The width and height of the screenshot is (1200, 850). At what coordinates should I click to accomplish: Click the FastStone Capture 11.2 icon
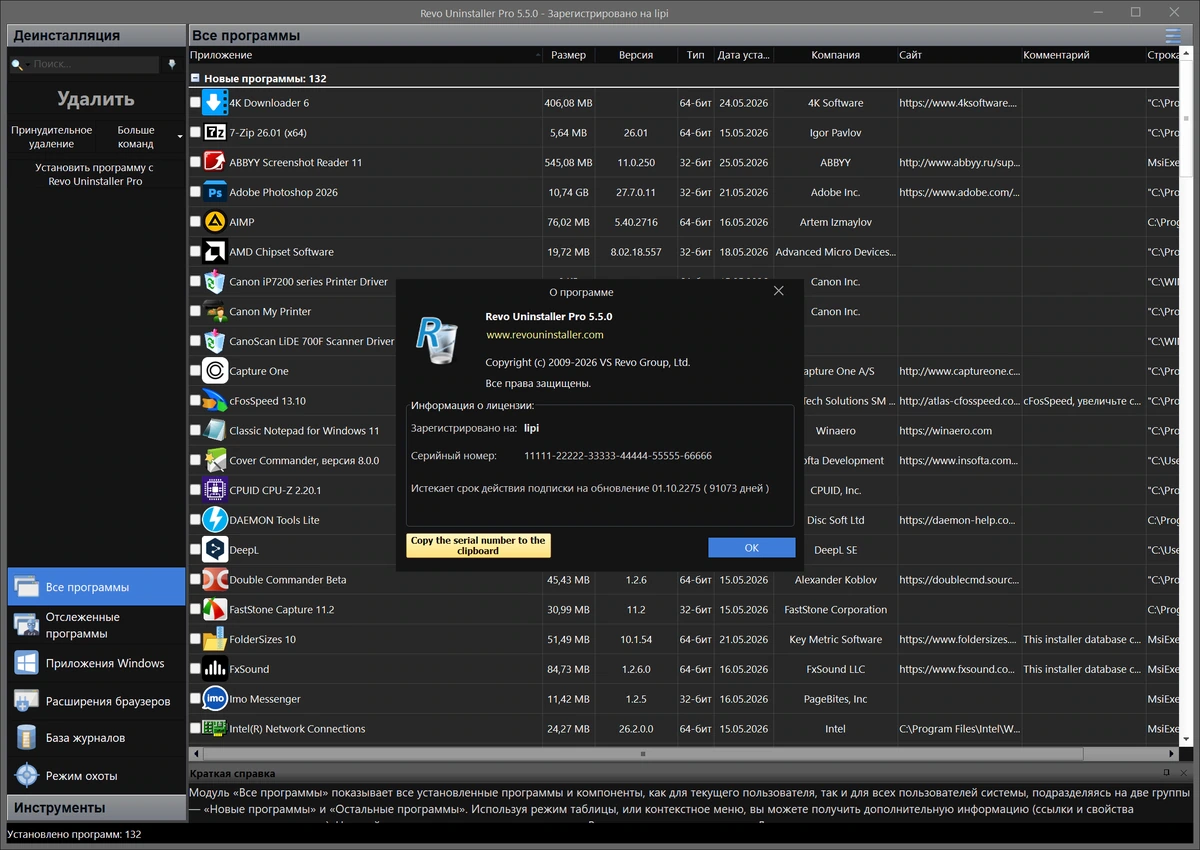point(215,609)
